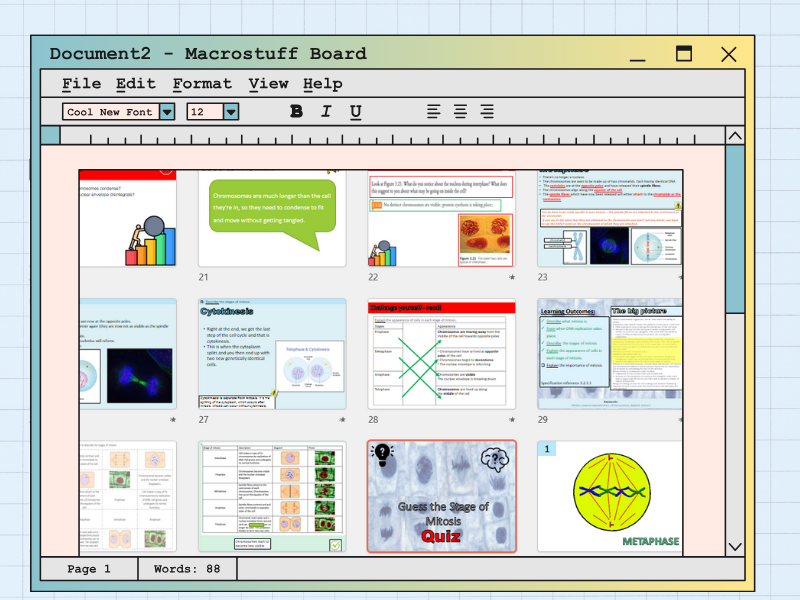Center align the text
Viewport: 800px width, 600px height.
coord(460,112)
